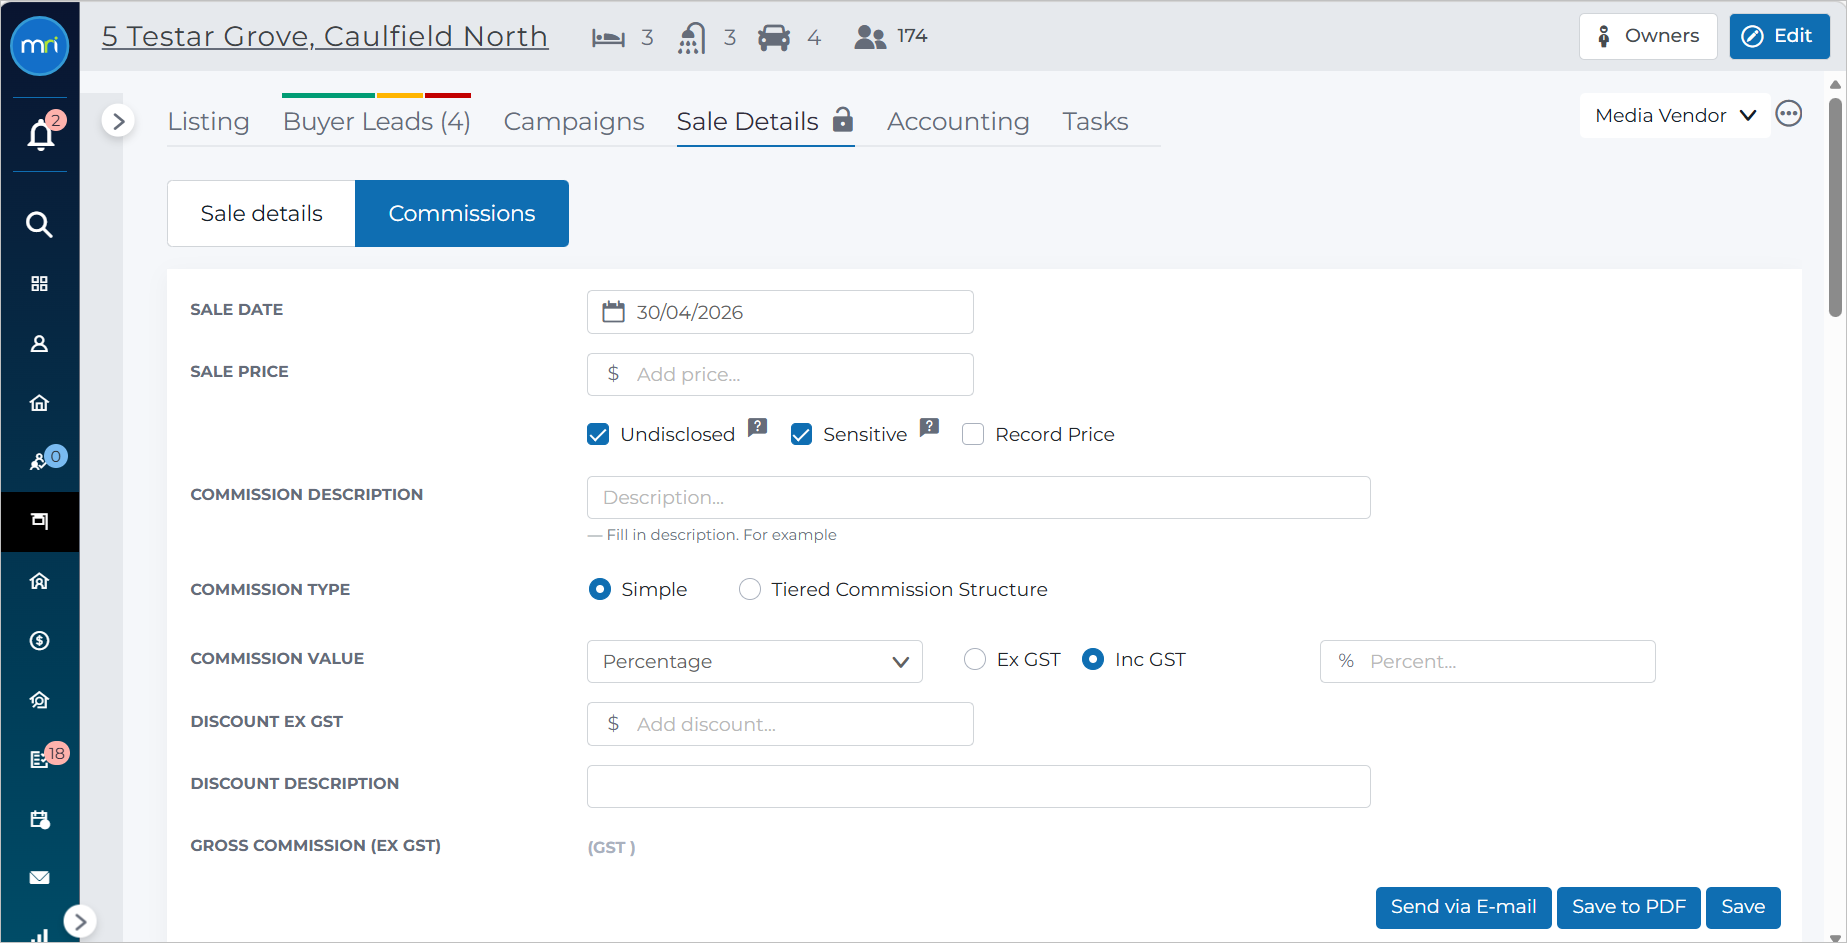The width and height of the screenshot is (1847, 943).
Task: Open the double-roof house icon in the sidebar
Action: 39,581
